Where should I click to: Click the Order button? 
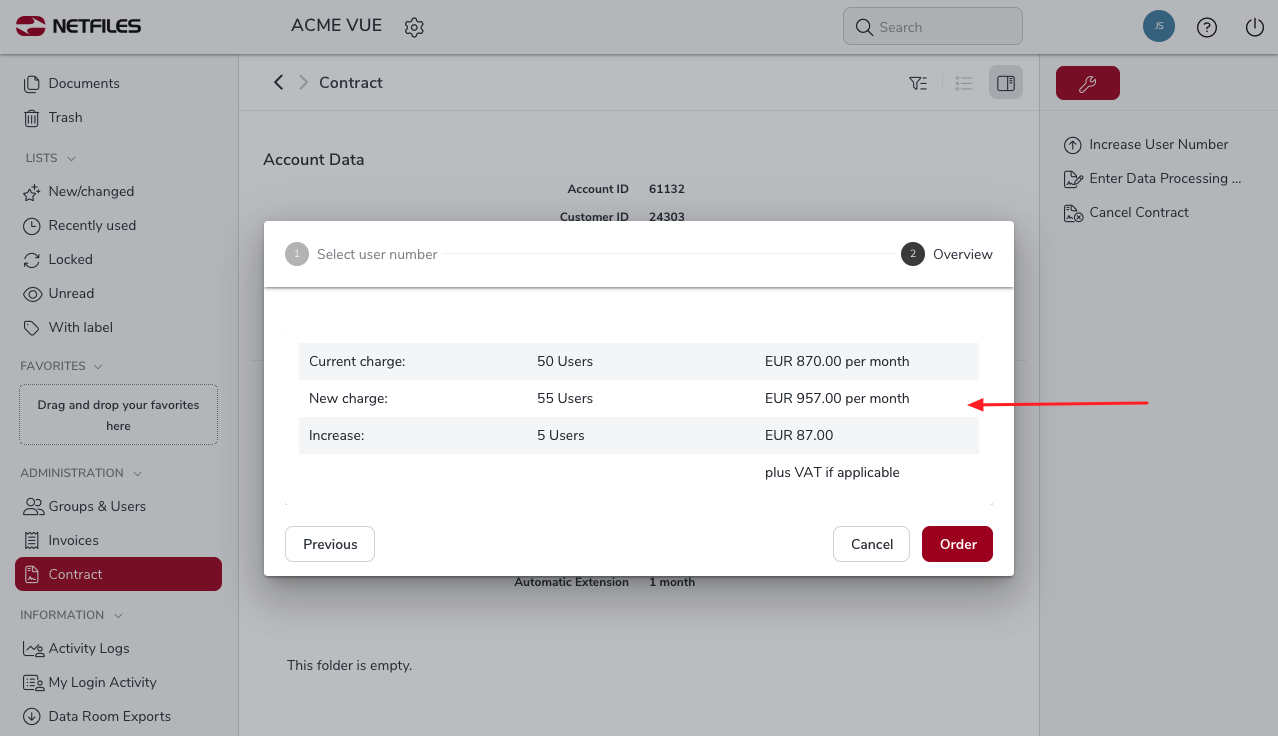point(957,544)
